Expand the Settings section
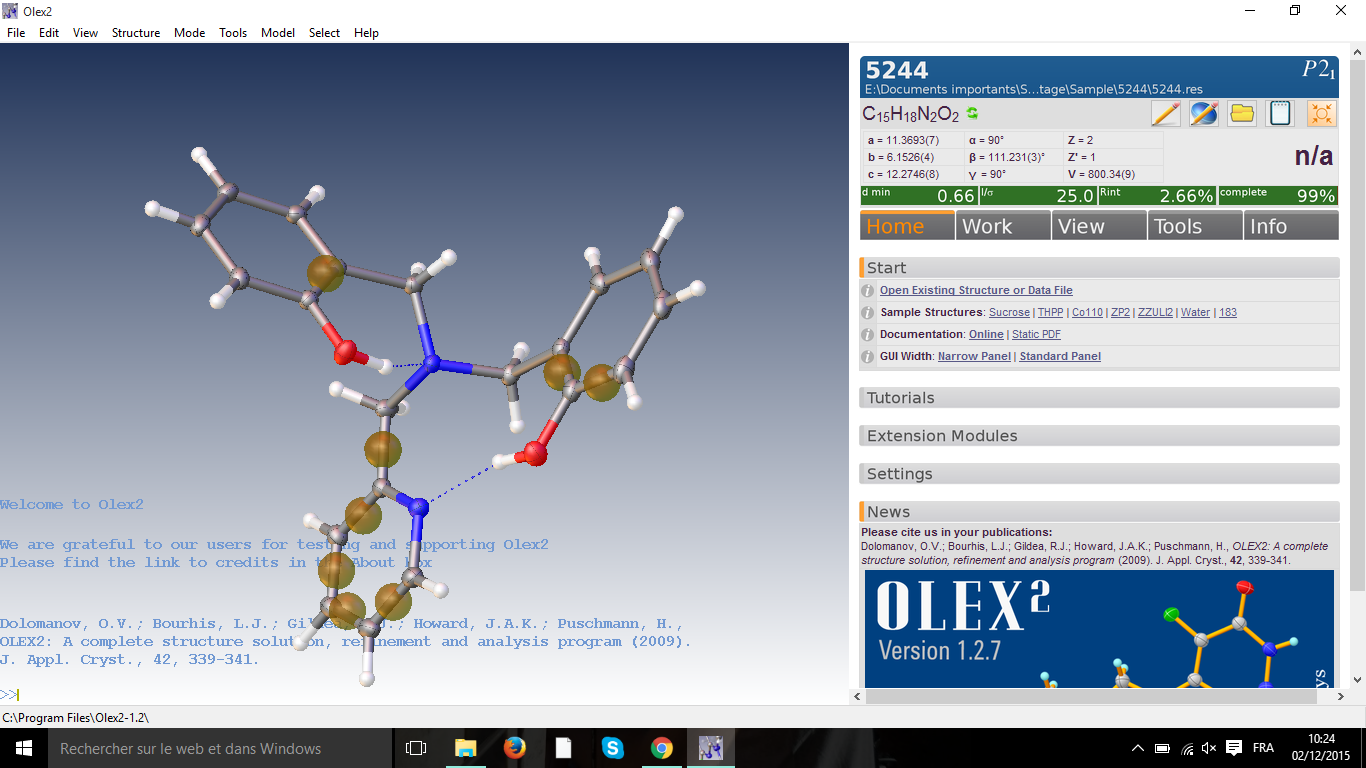 1099,473
